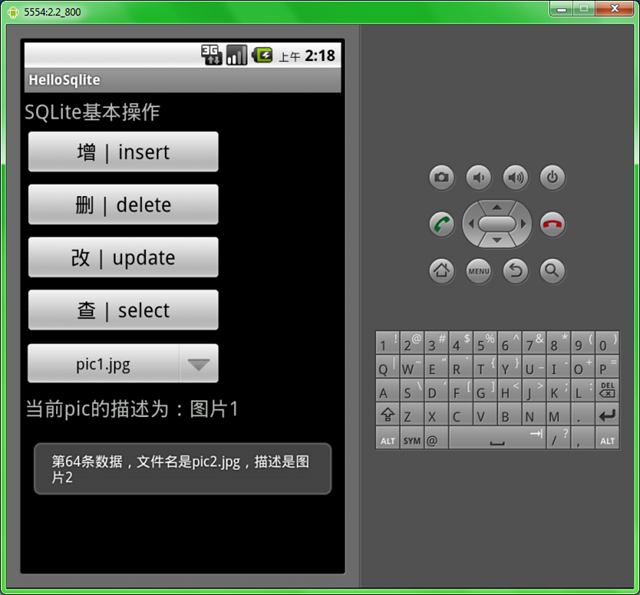Click the 5554:2.2_800 window title
Image resolution: width=640 pixels, height=595 pixels.
[x=52, y=12]
